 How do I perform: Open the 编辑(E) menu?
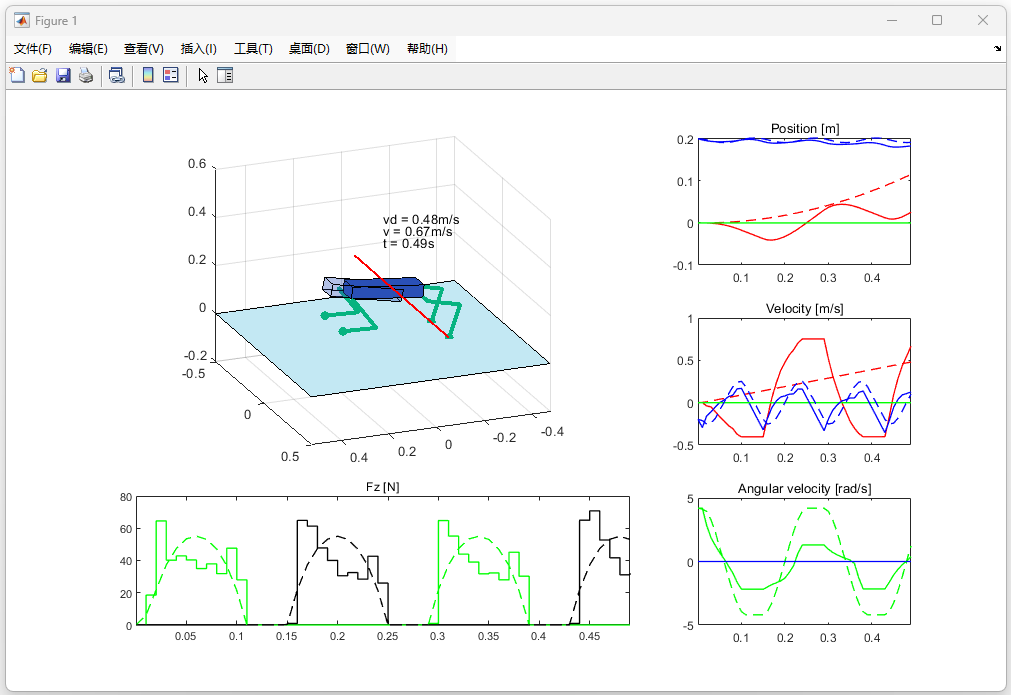tap(88, 49)
